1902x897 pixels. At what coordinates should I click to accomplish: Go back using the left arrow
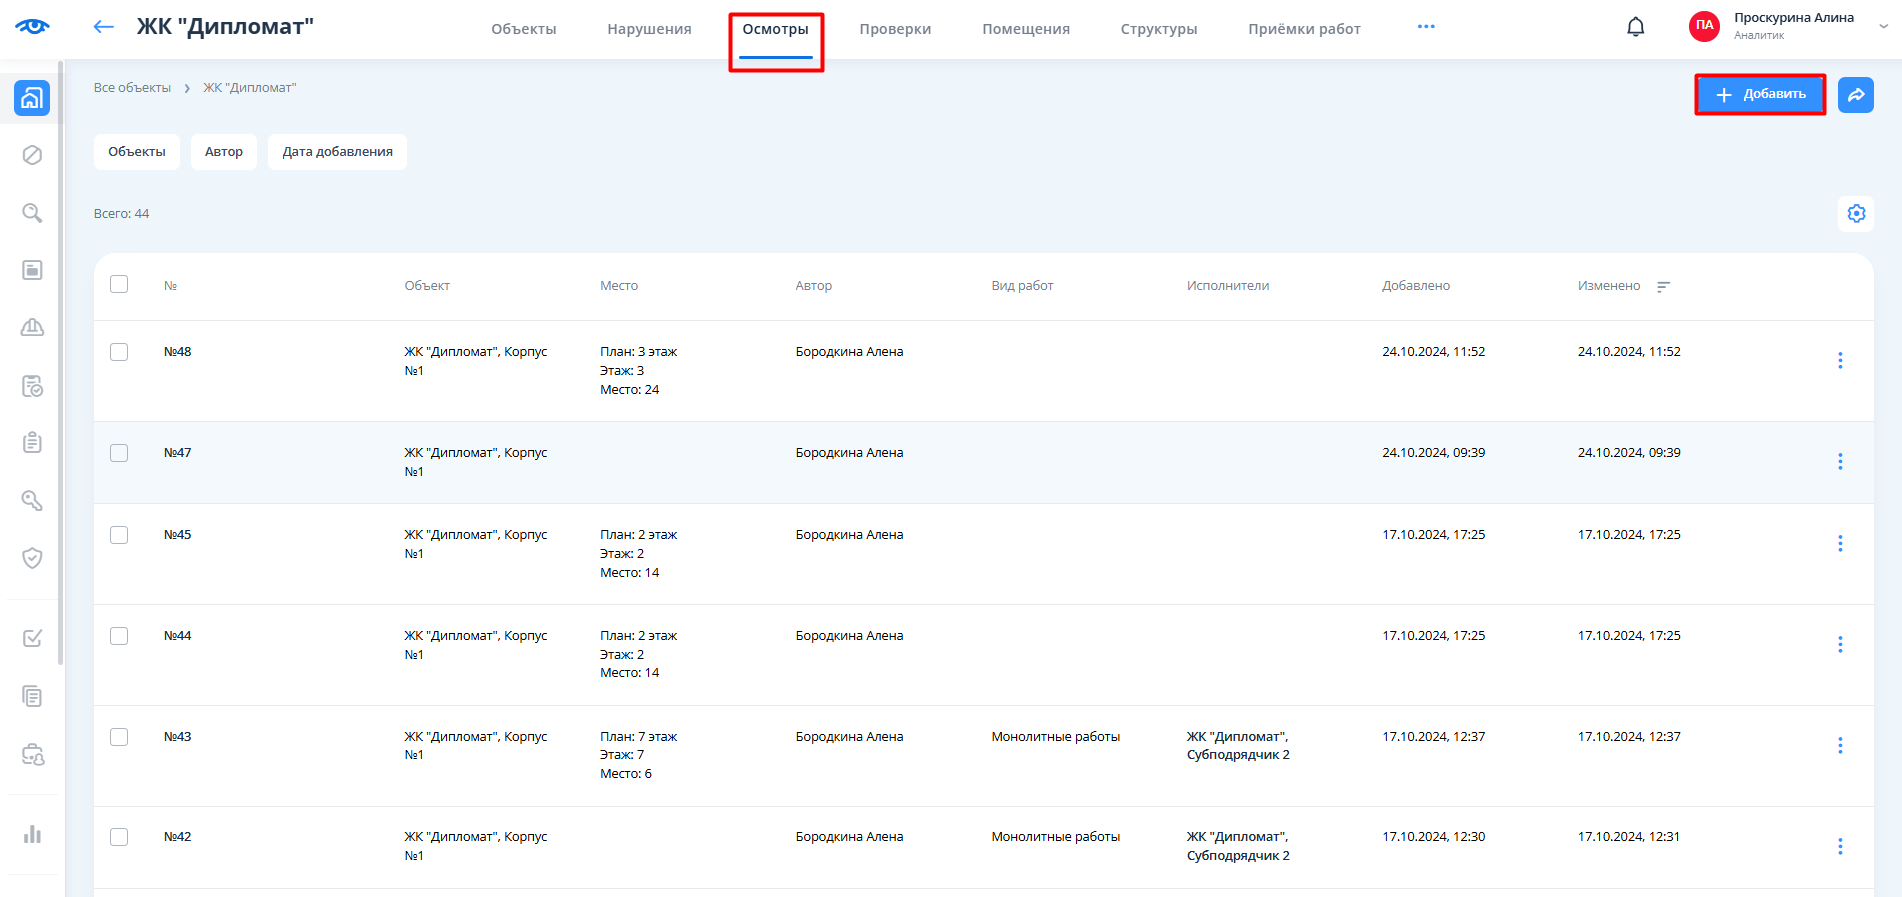[x=103, y=27]
